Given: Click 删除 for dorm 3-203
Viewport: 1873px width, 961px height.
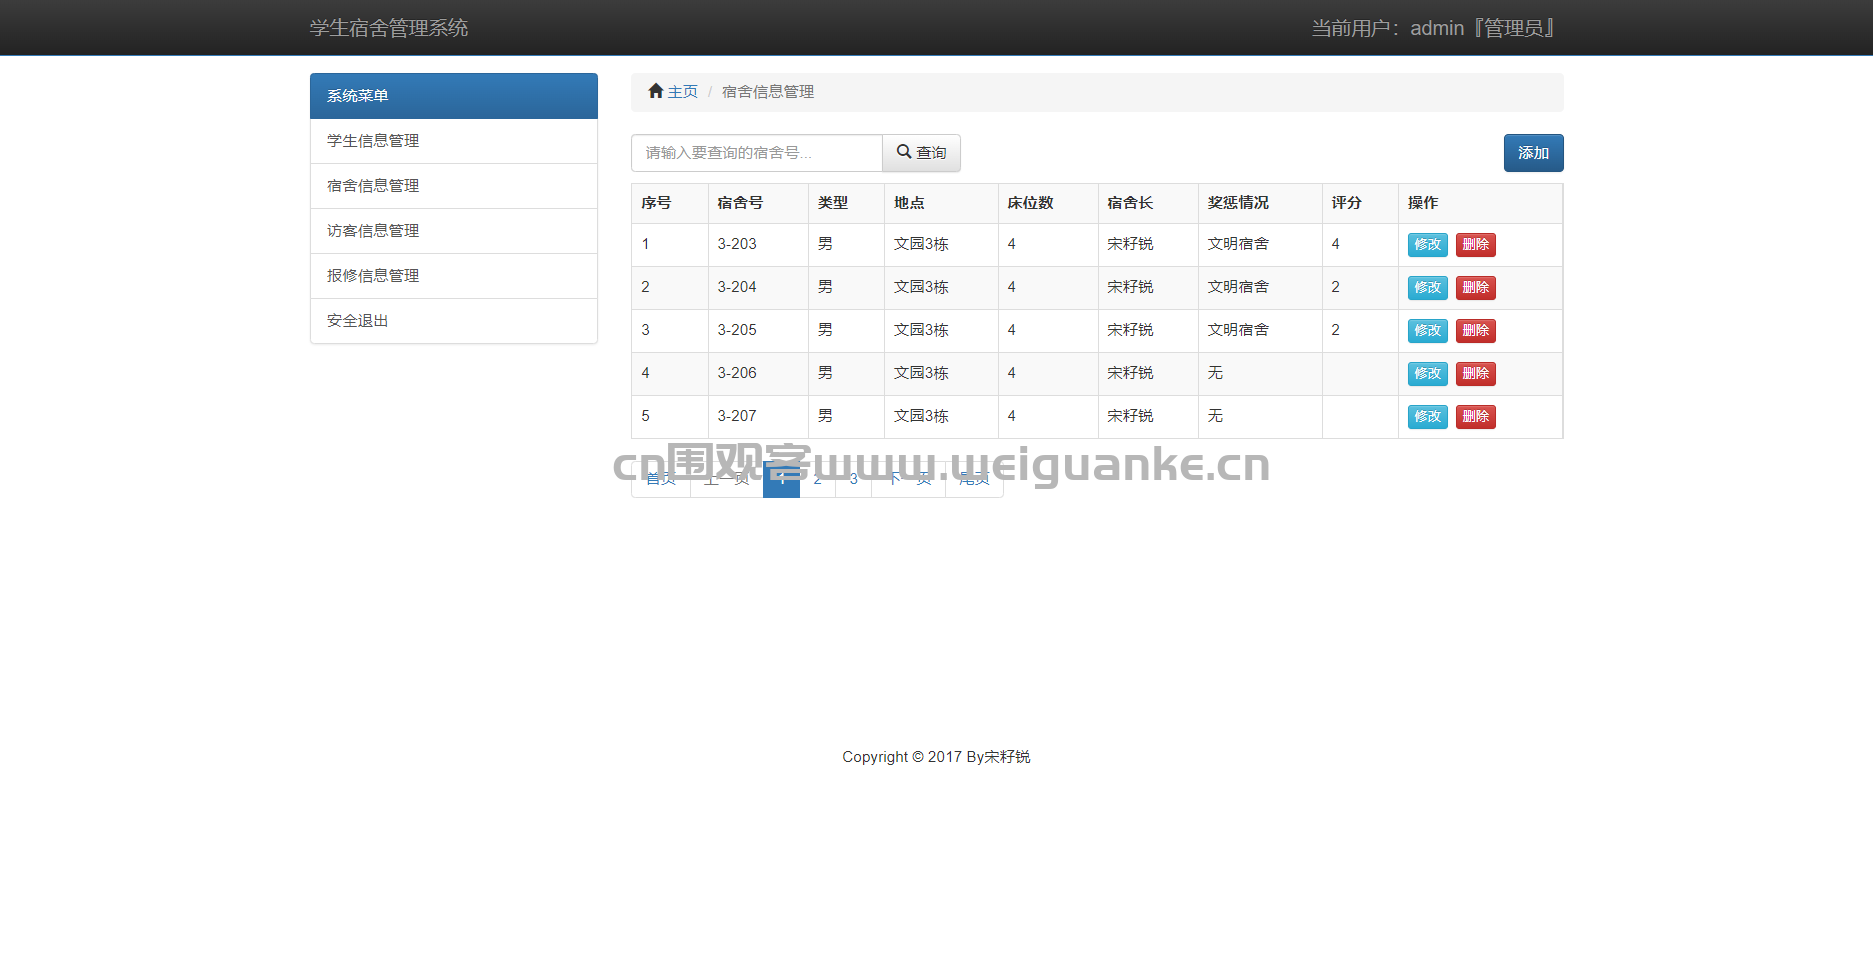Looking at the screenshot, I should [x=1475, y=245].
